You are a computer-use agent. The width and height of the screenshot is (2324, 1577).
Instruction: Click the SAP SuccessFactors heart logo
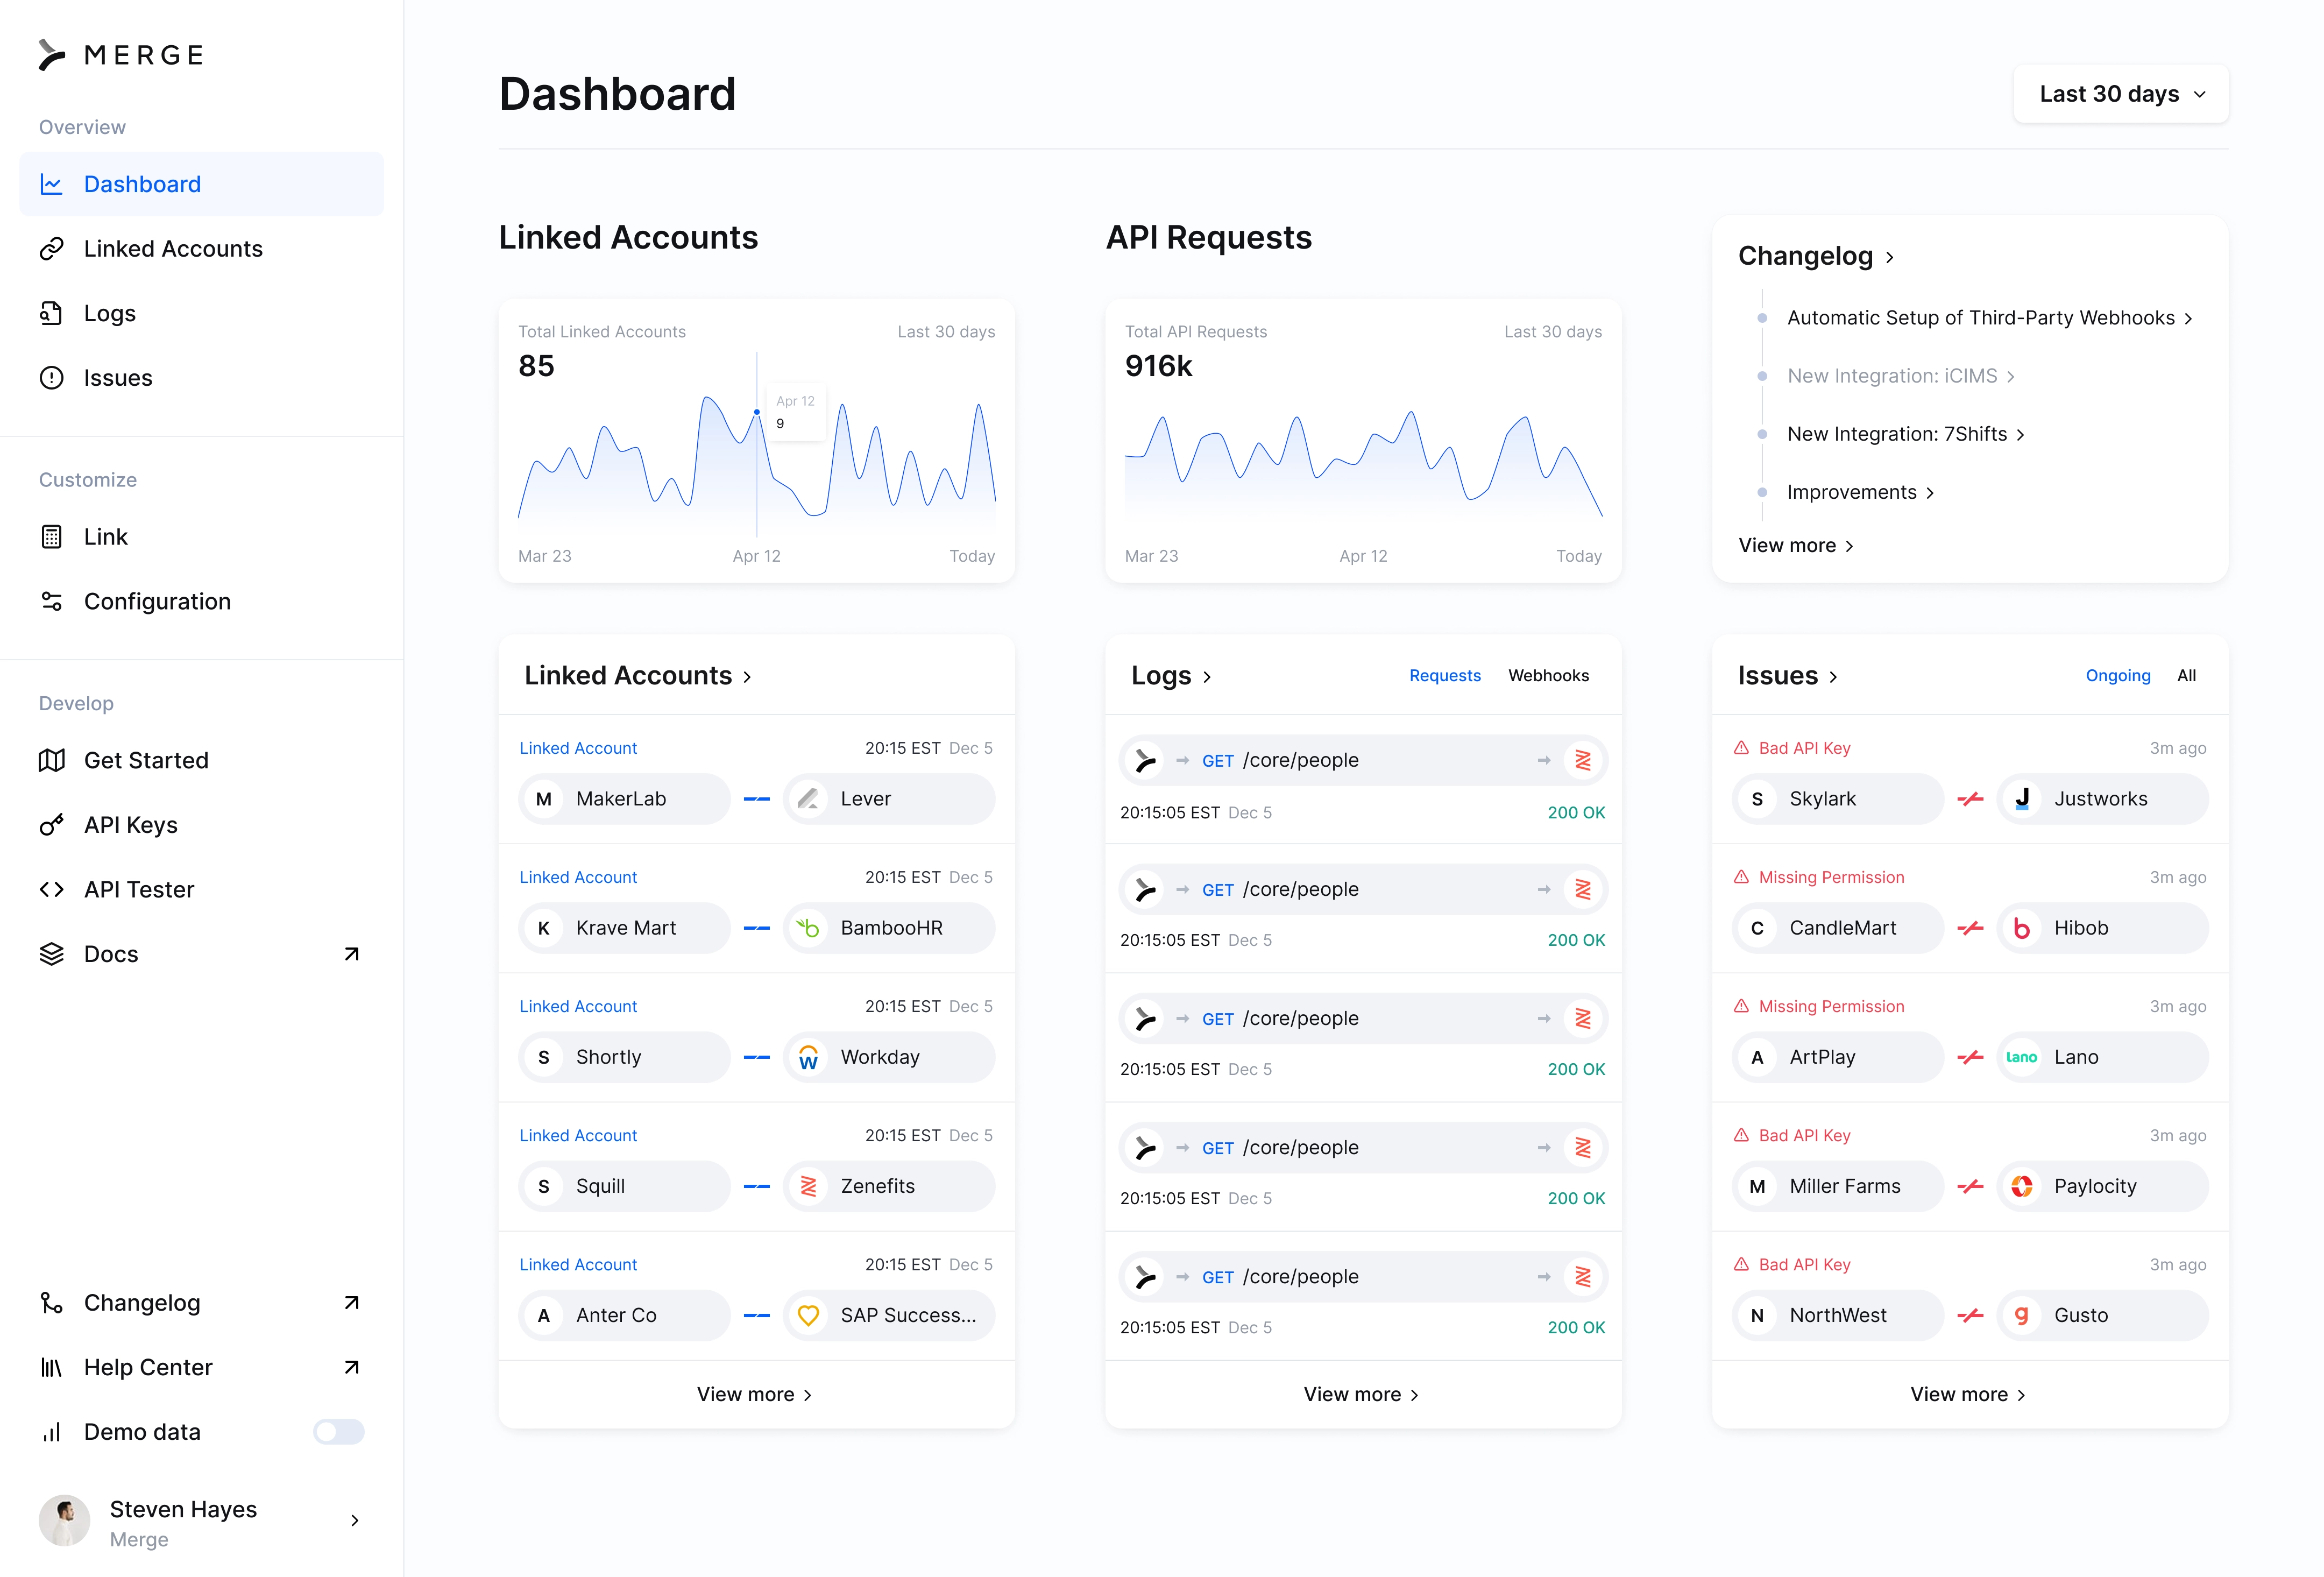click(x=808, y=1315)
